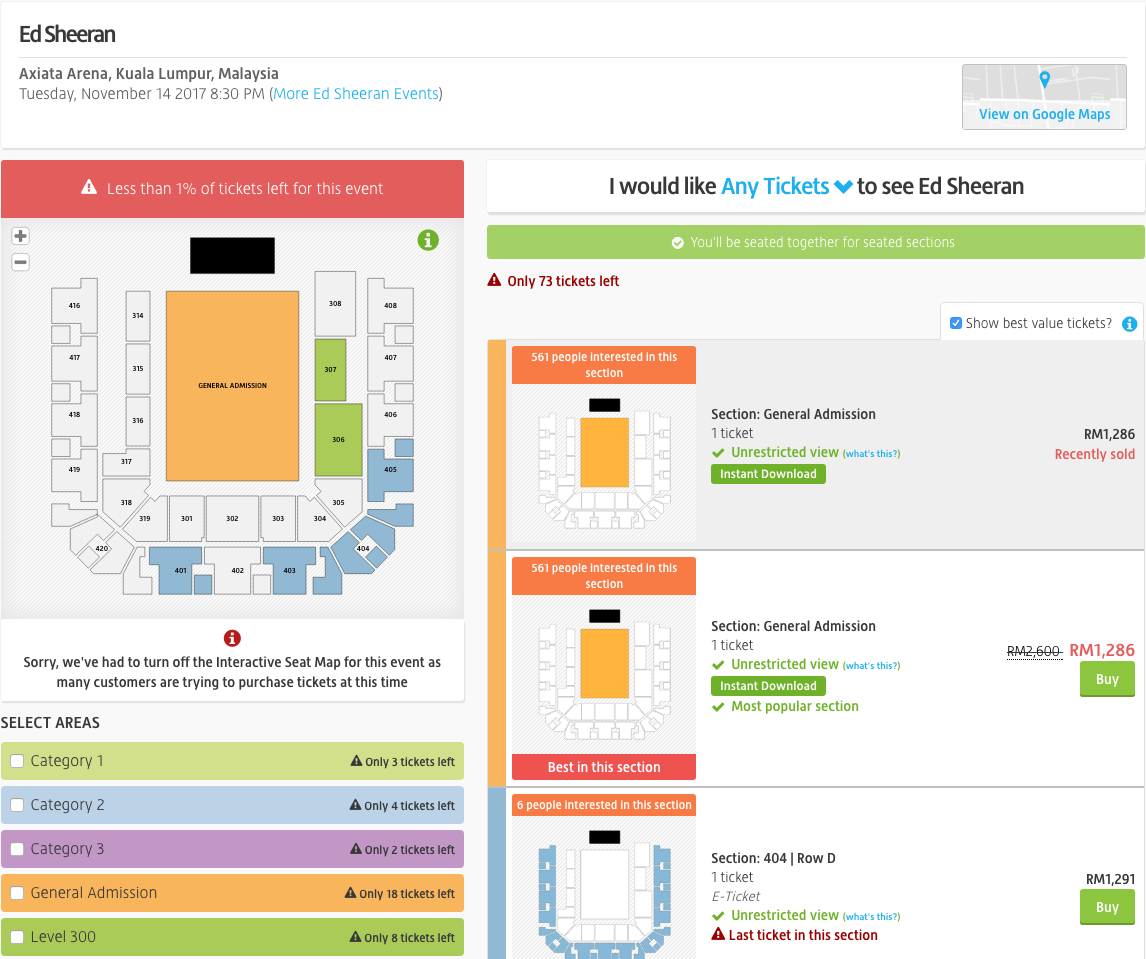
Task: Enable the General Admission area checkbox
Action: tap(17, 893)
